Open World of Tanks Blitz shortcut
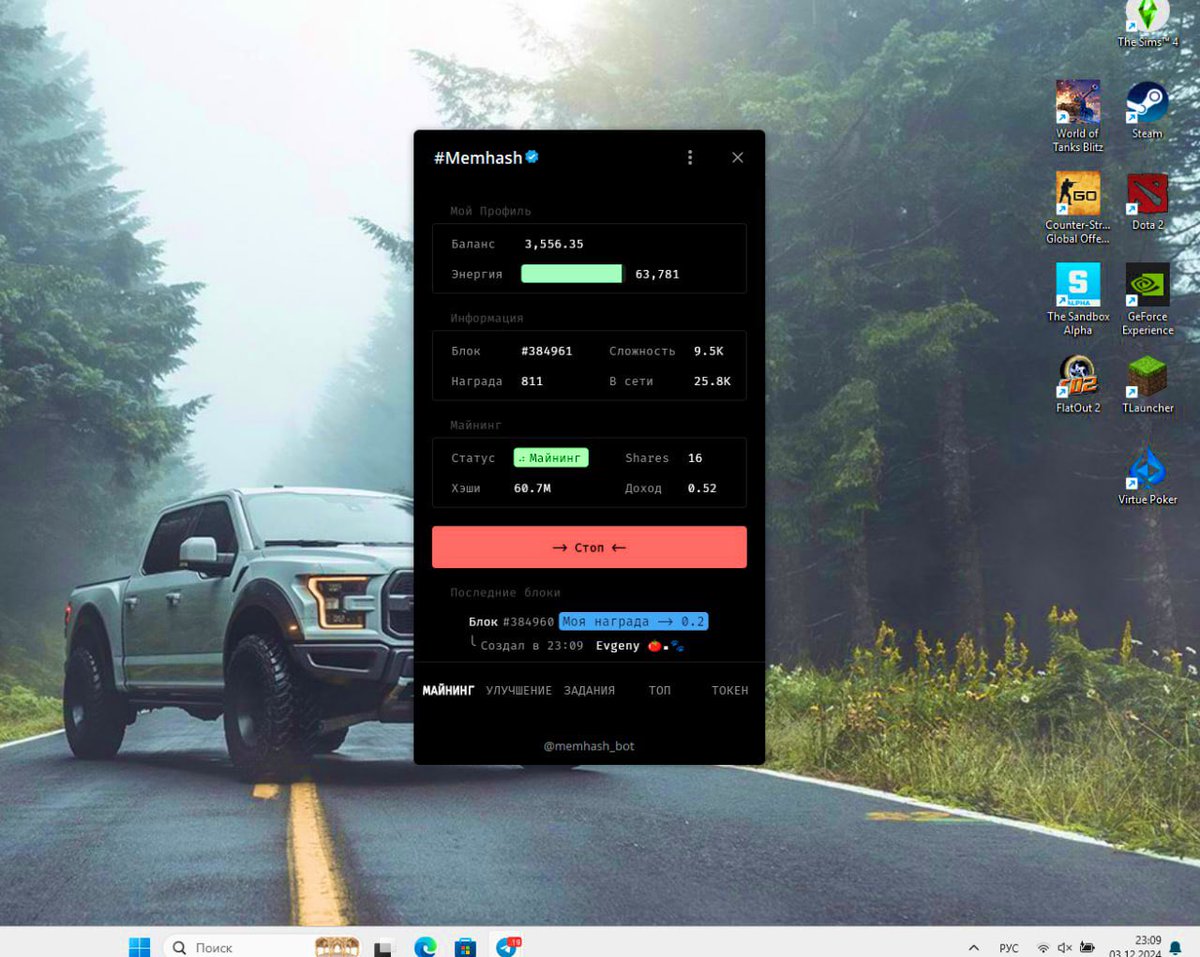This screenshot has height=957, width=1200. point(1077,116)
